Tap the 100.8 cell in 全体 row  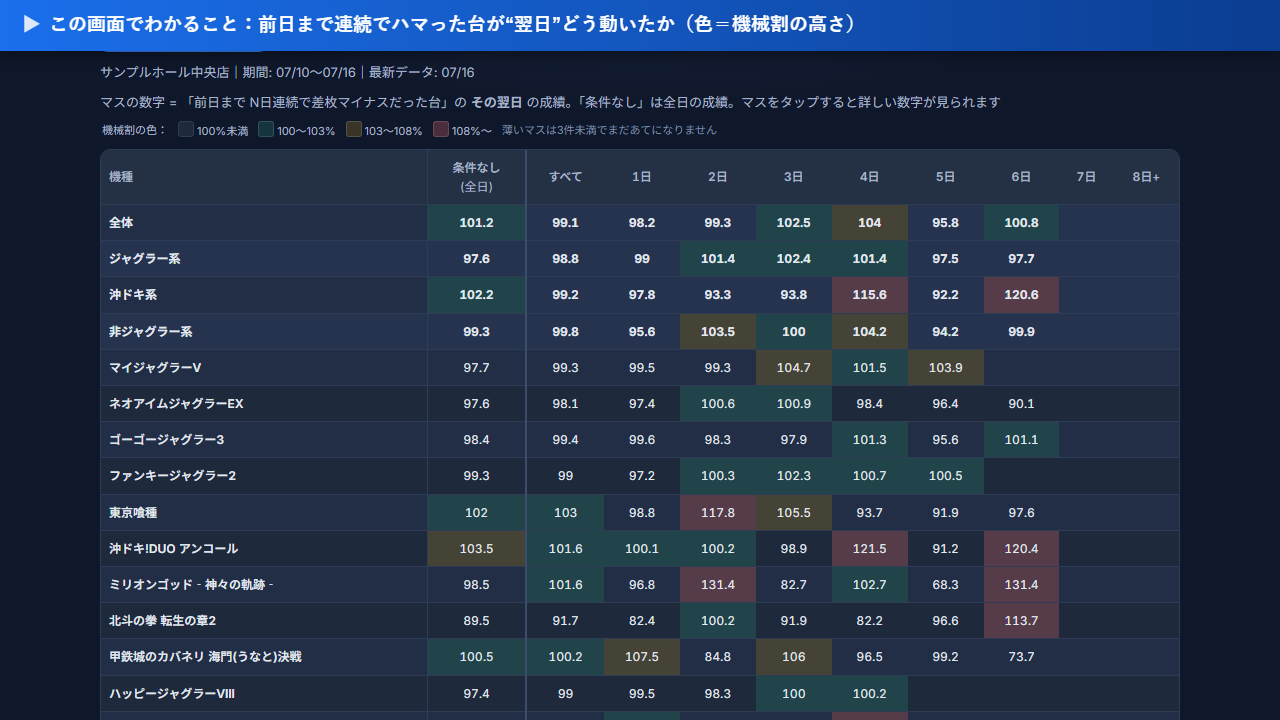click(x=1021, y=223)
